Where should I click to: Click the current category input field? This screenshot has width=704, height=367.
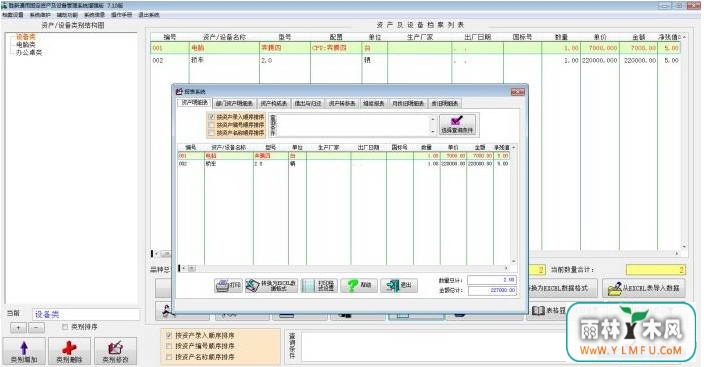(86, 314)
